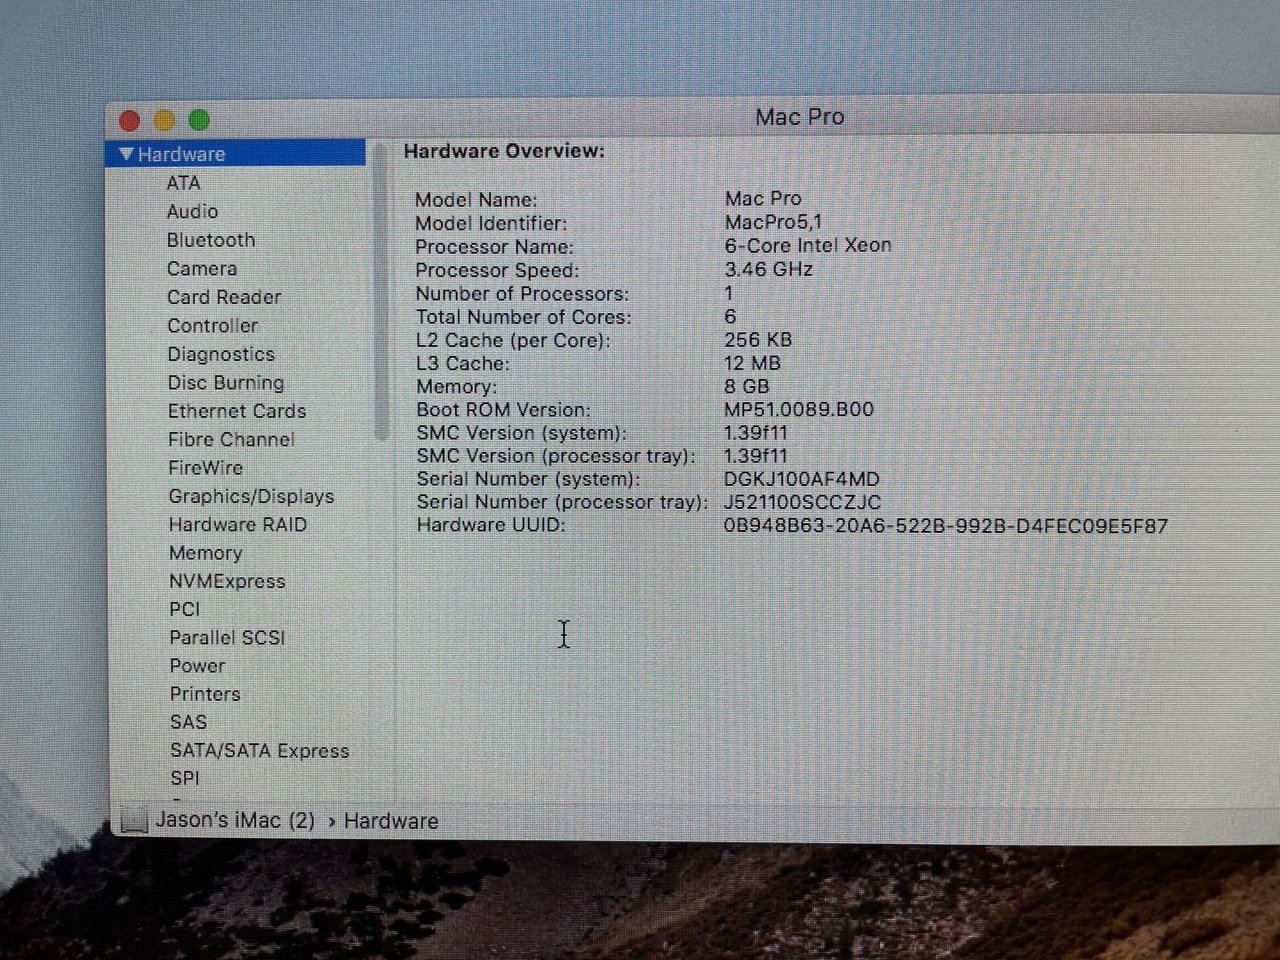Minimize the Mac Pro window

pos(164,121)
